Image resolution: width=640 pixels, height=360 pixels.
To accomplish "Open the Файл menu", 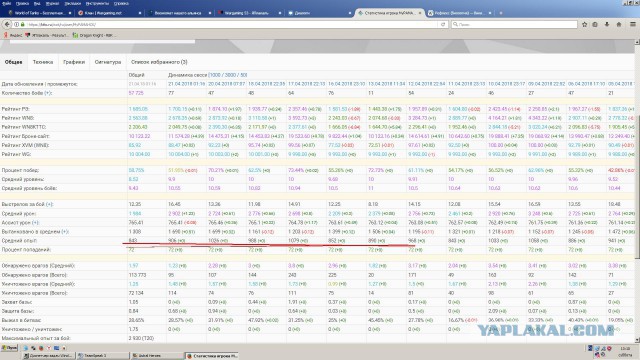I will 6,3.
